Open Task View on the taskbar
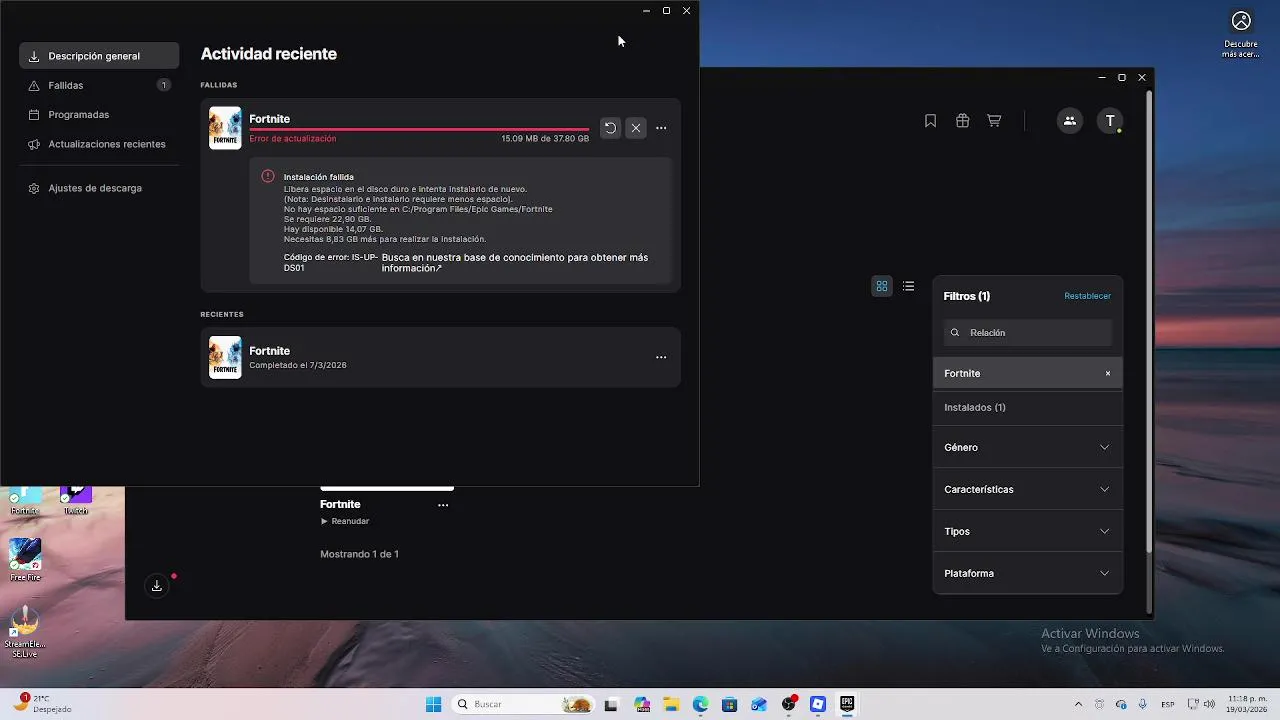The image size is (1280, 720). 611,704
